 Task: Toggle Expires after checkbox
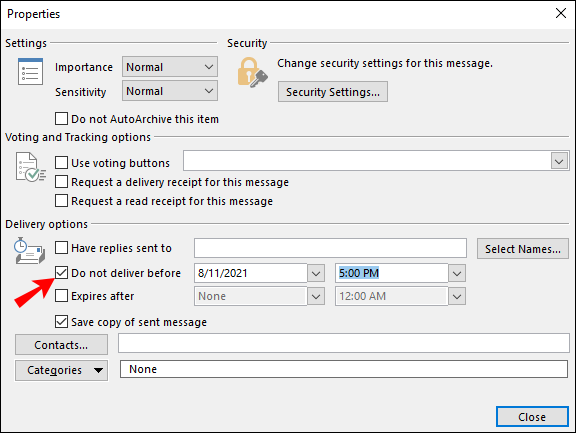61,296
